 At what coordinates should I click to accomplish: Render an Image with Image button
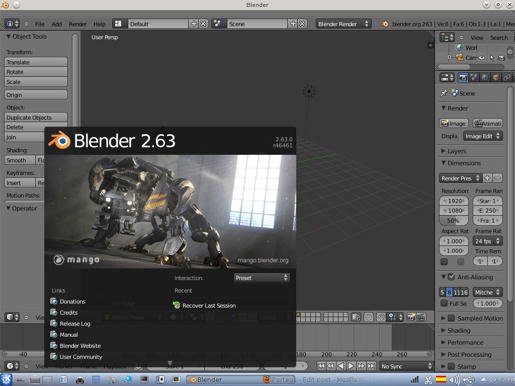tap(454, 123)
